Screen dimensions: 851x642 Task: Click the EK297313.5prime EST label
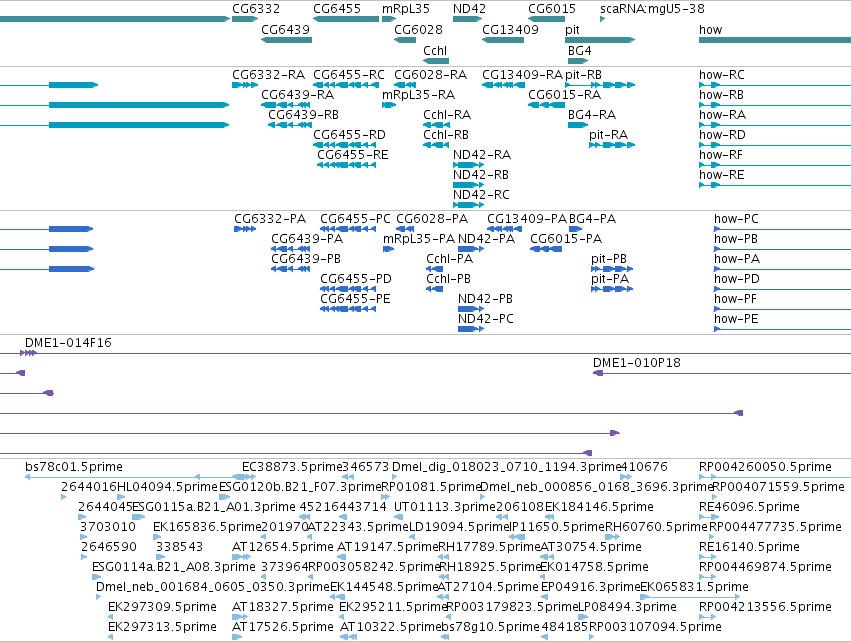click(162, 628)
